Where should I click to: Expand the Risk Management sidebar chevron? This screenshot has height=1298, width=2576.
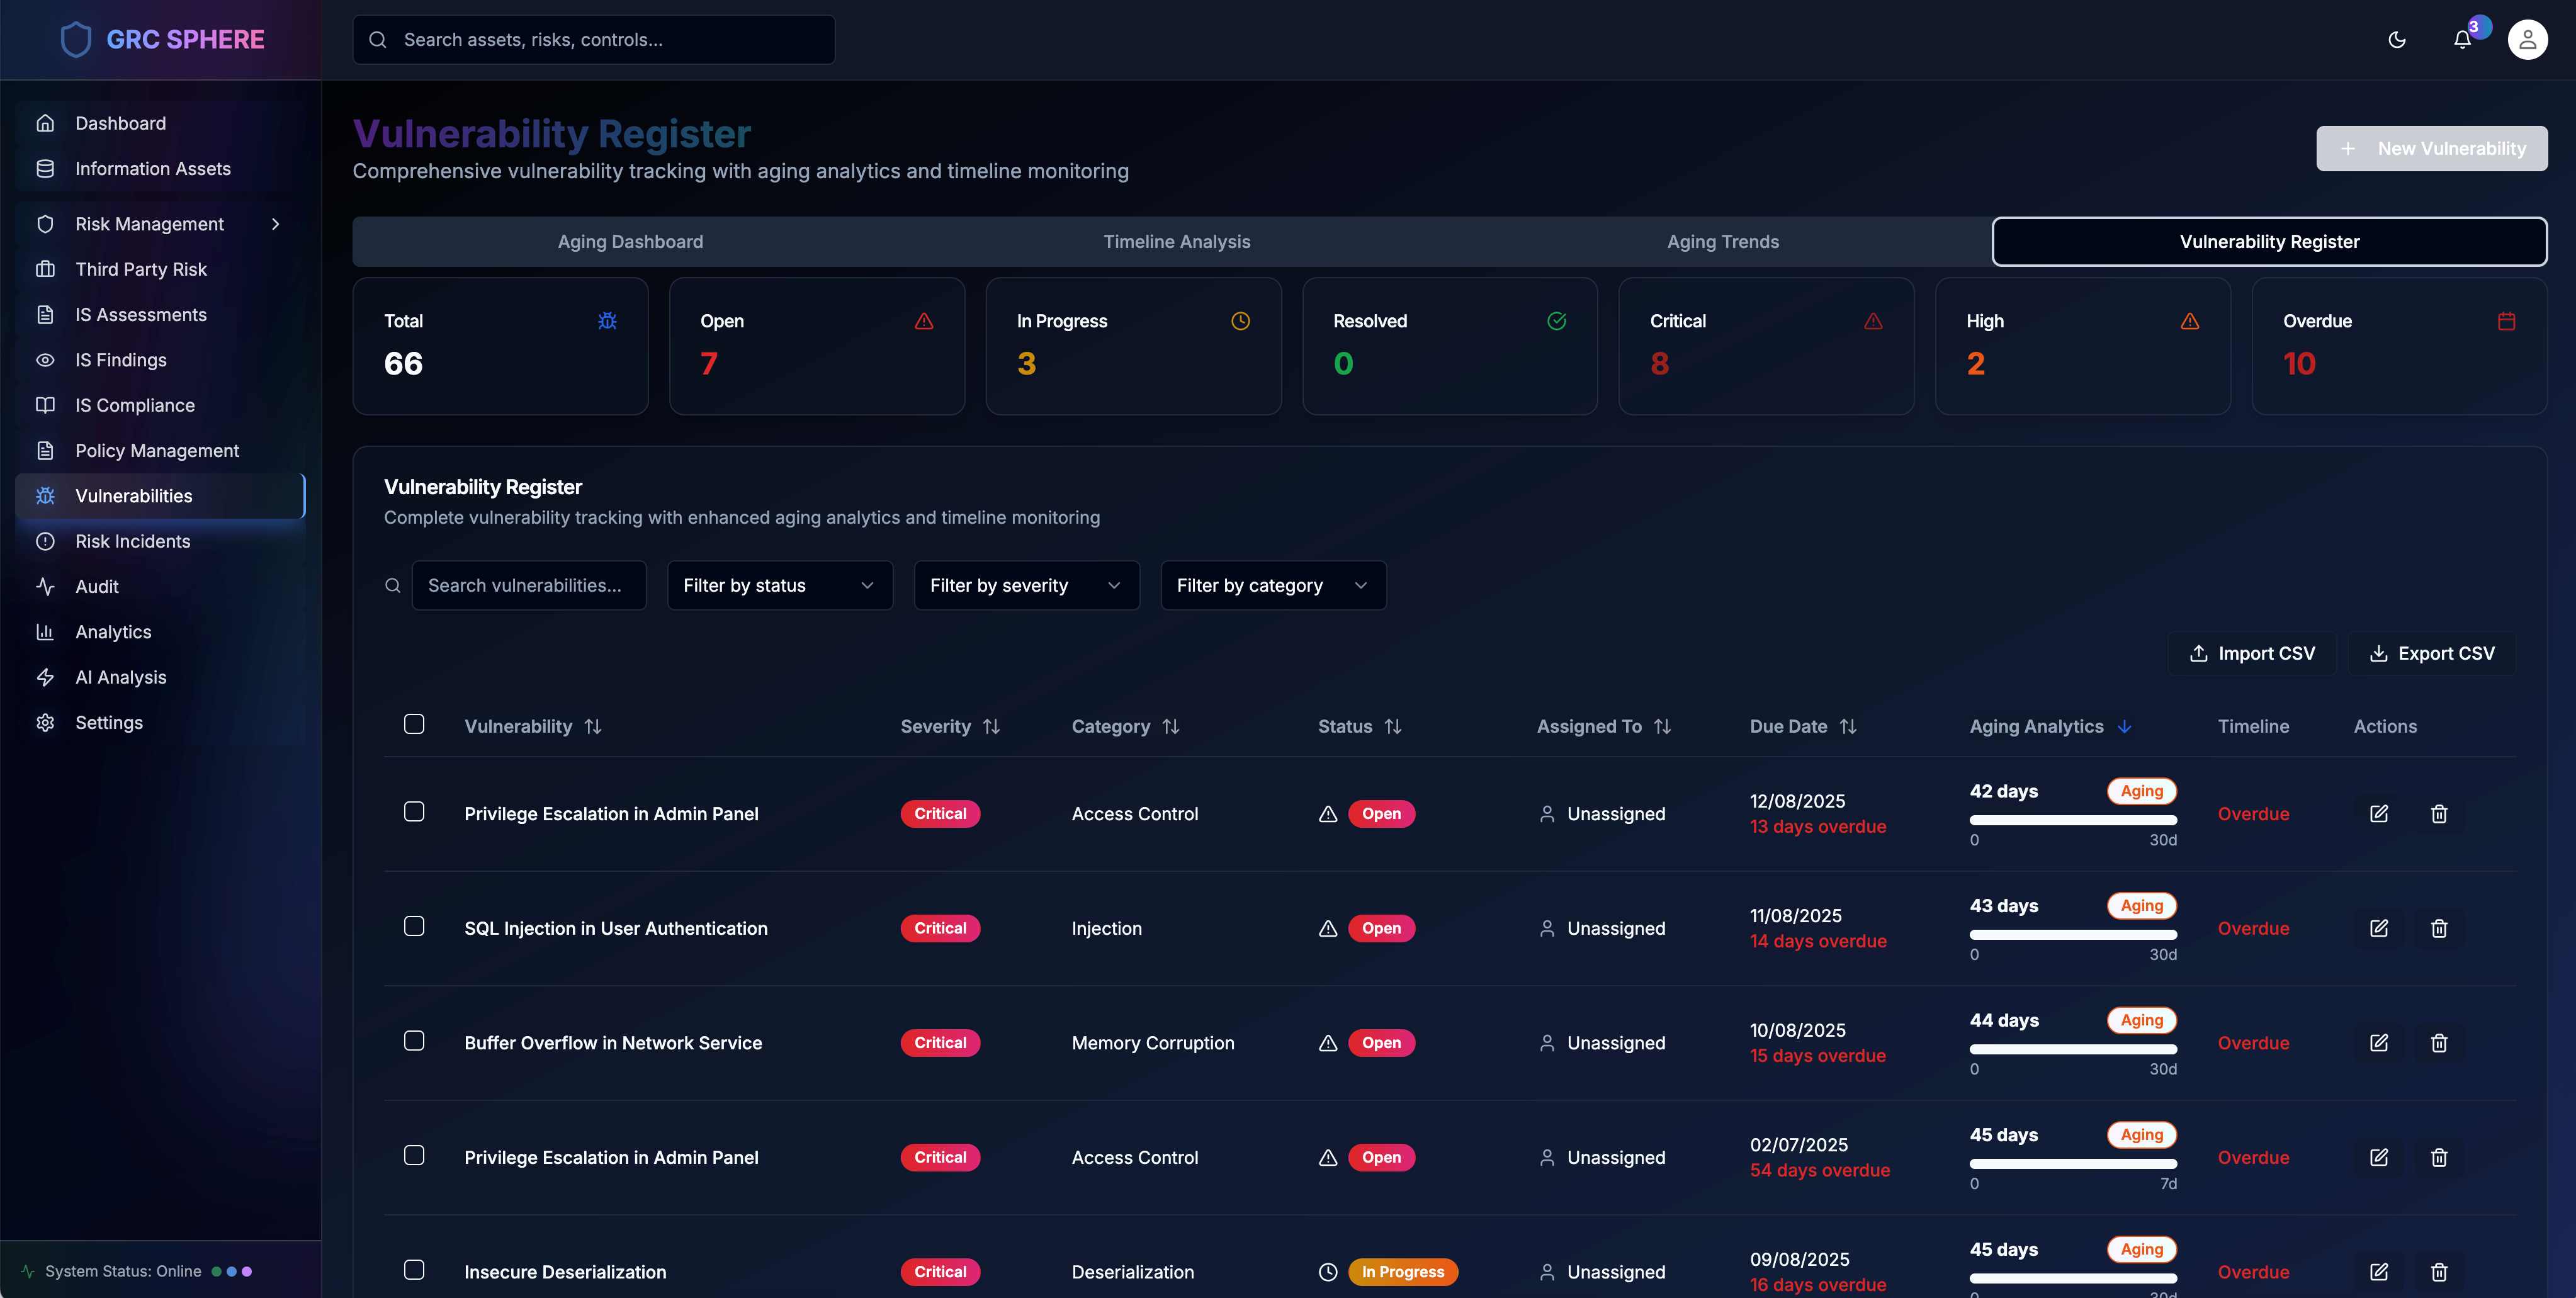tap(275, 224)
